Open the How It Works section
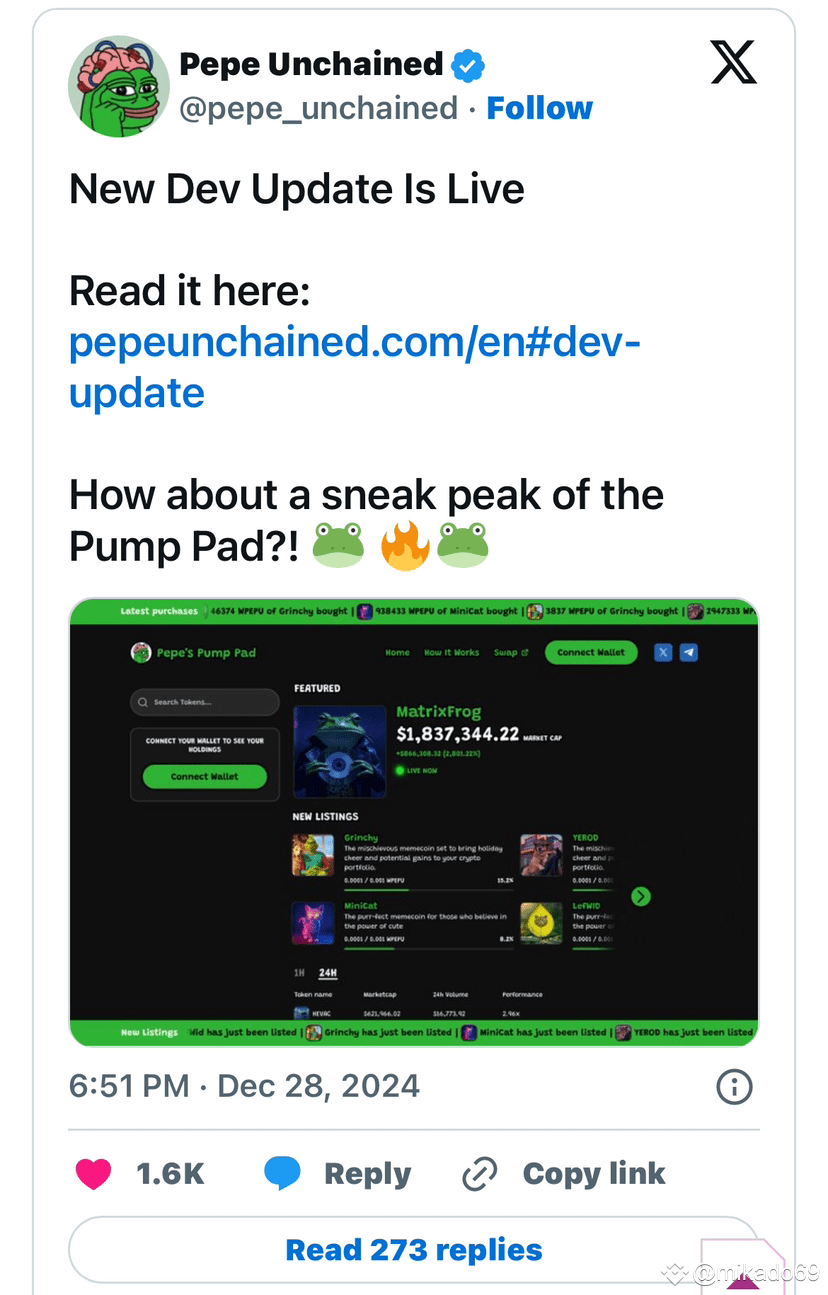Image resolution: width=828 pixels, height=1295 pixels. tap(451, 652)
